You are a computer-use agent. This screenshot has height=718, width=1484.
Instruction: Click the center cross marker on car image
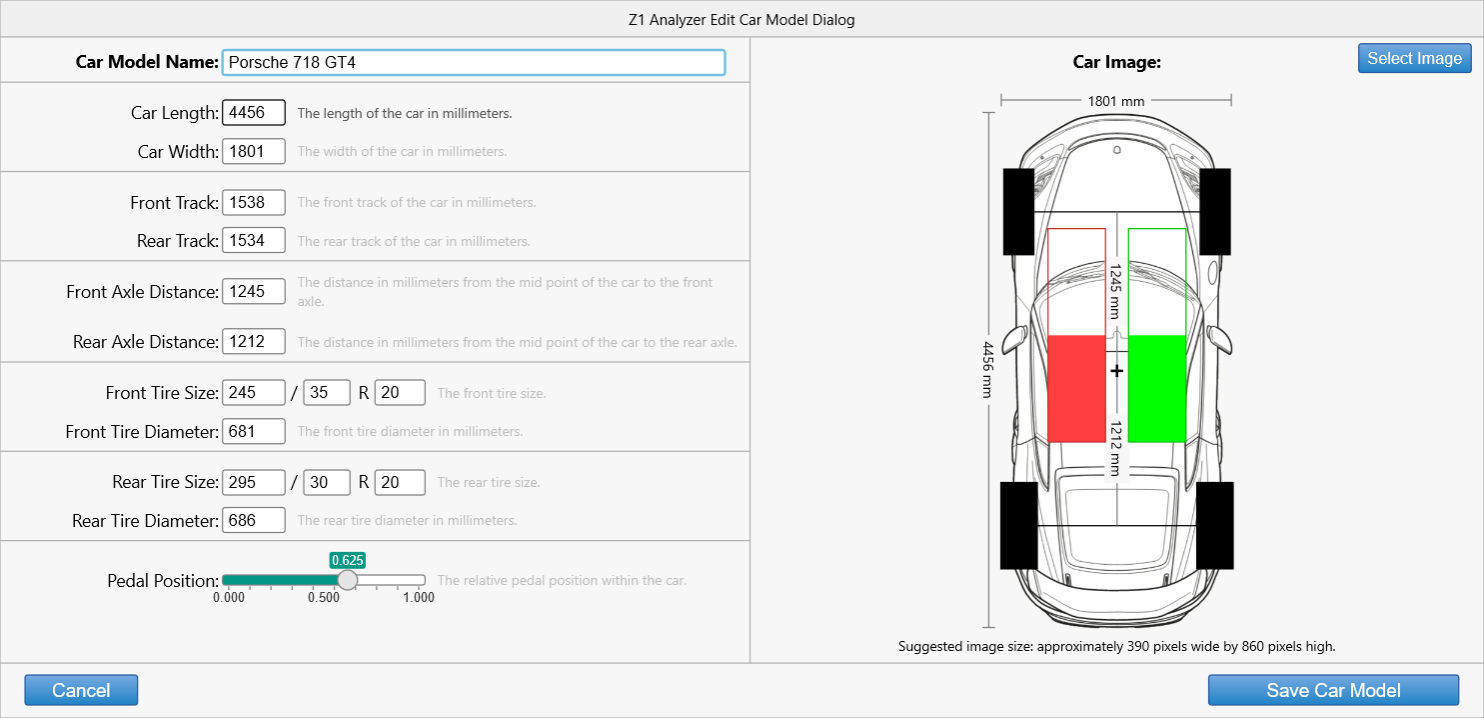click(x=1117, y=370)
